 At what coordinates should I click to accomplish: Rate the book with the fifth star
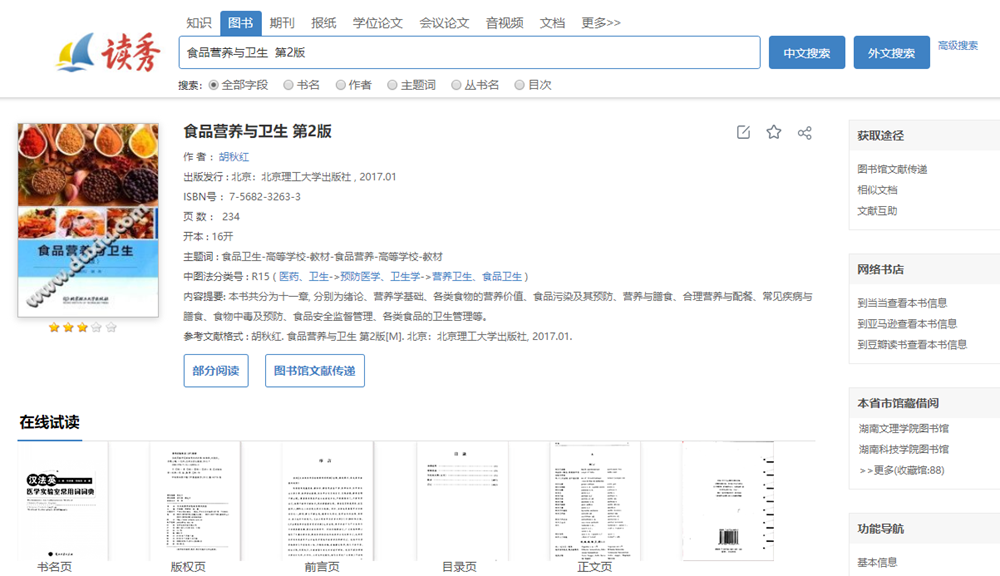pos(111,327)
